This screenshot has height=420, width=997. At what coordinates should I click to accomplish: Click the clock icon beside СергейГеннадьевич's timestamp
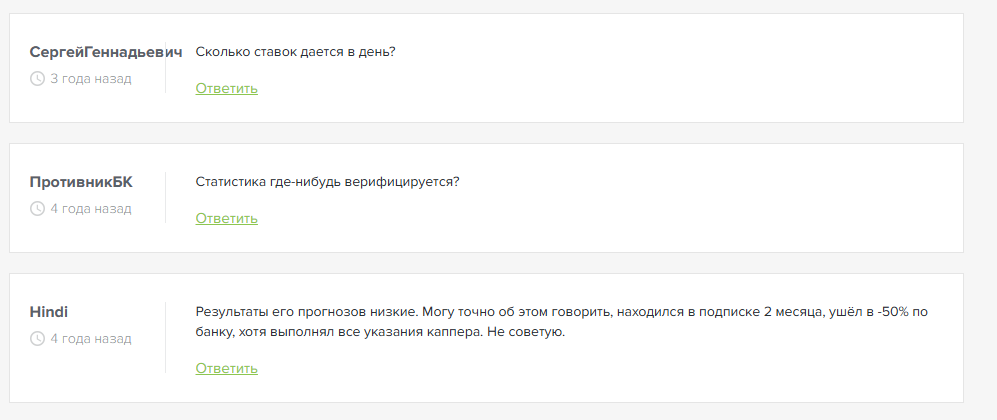(x=38, y=79)
